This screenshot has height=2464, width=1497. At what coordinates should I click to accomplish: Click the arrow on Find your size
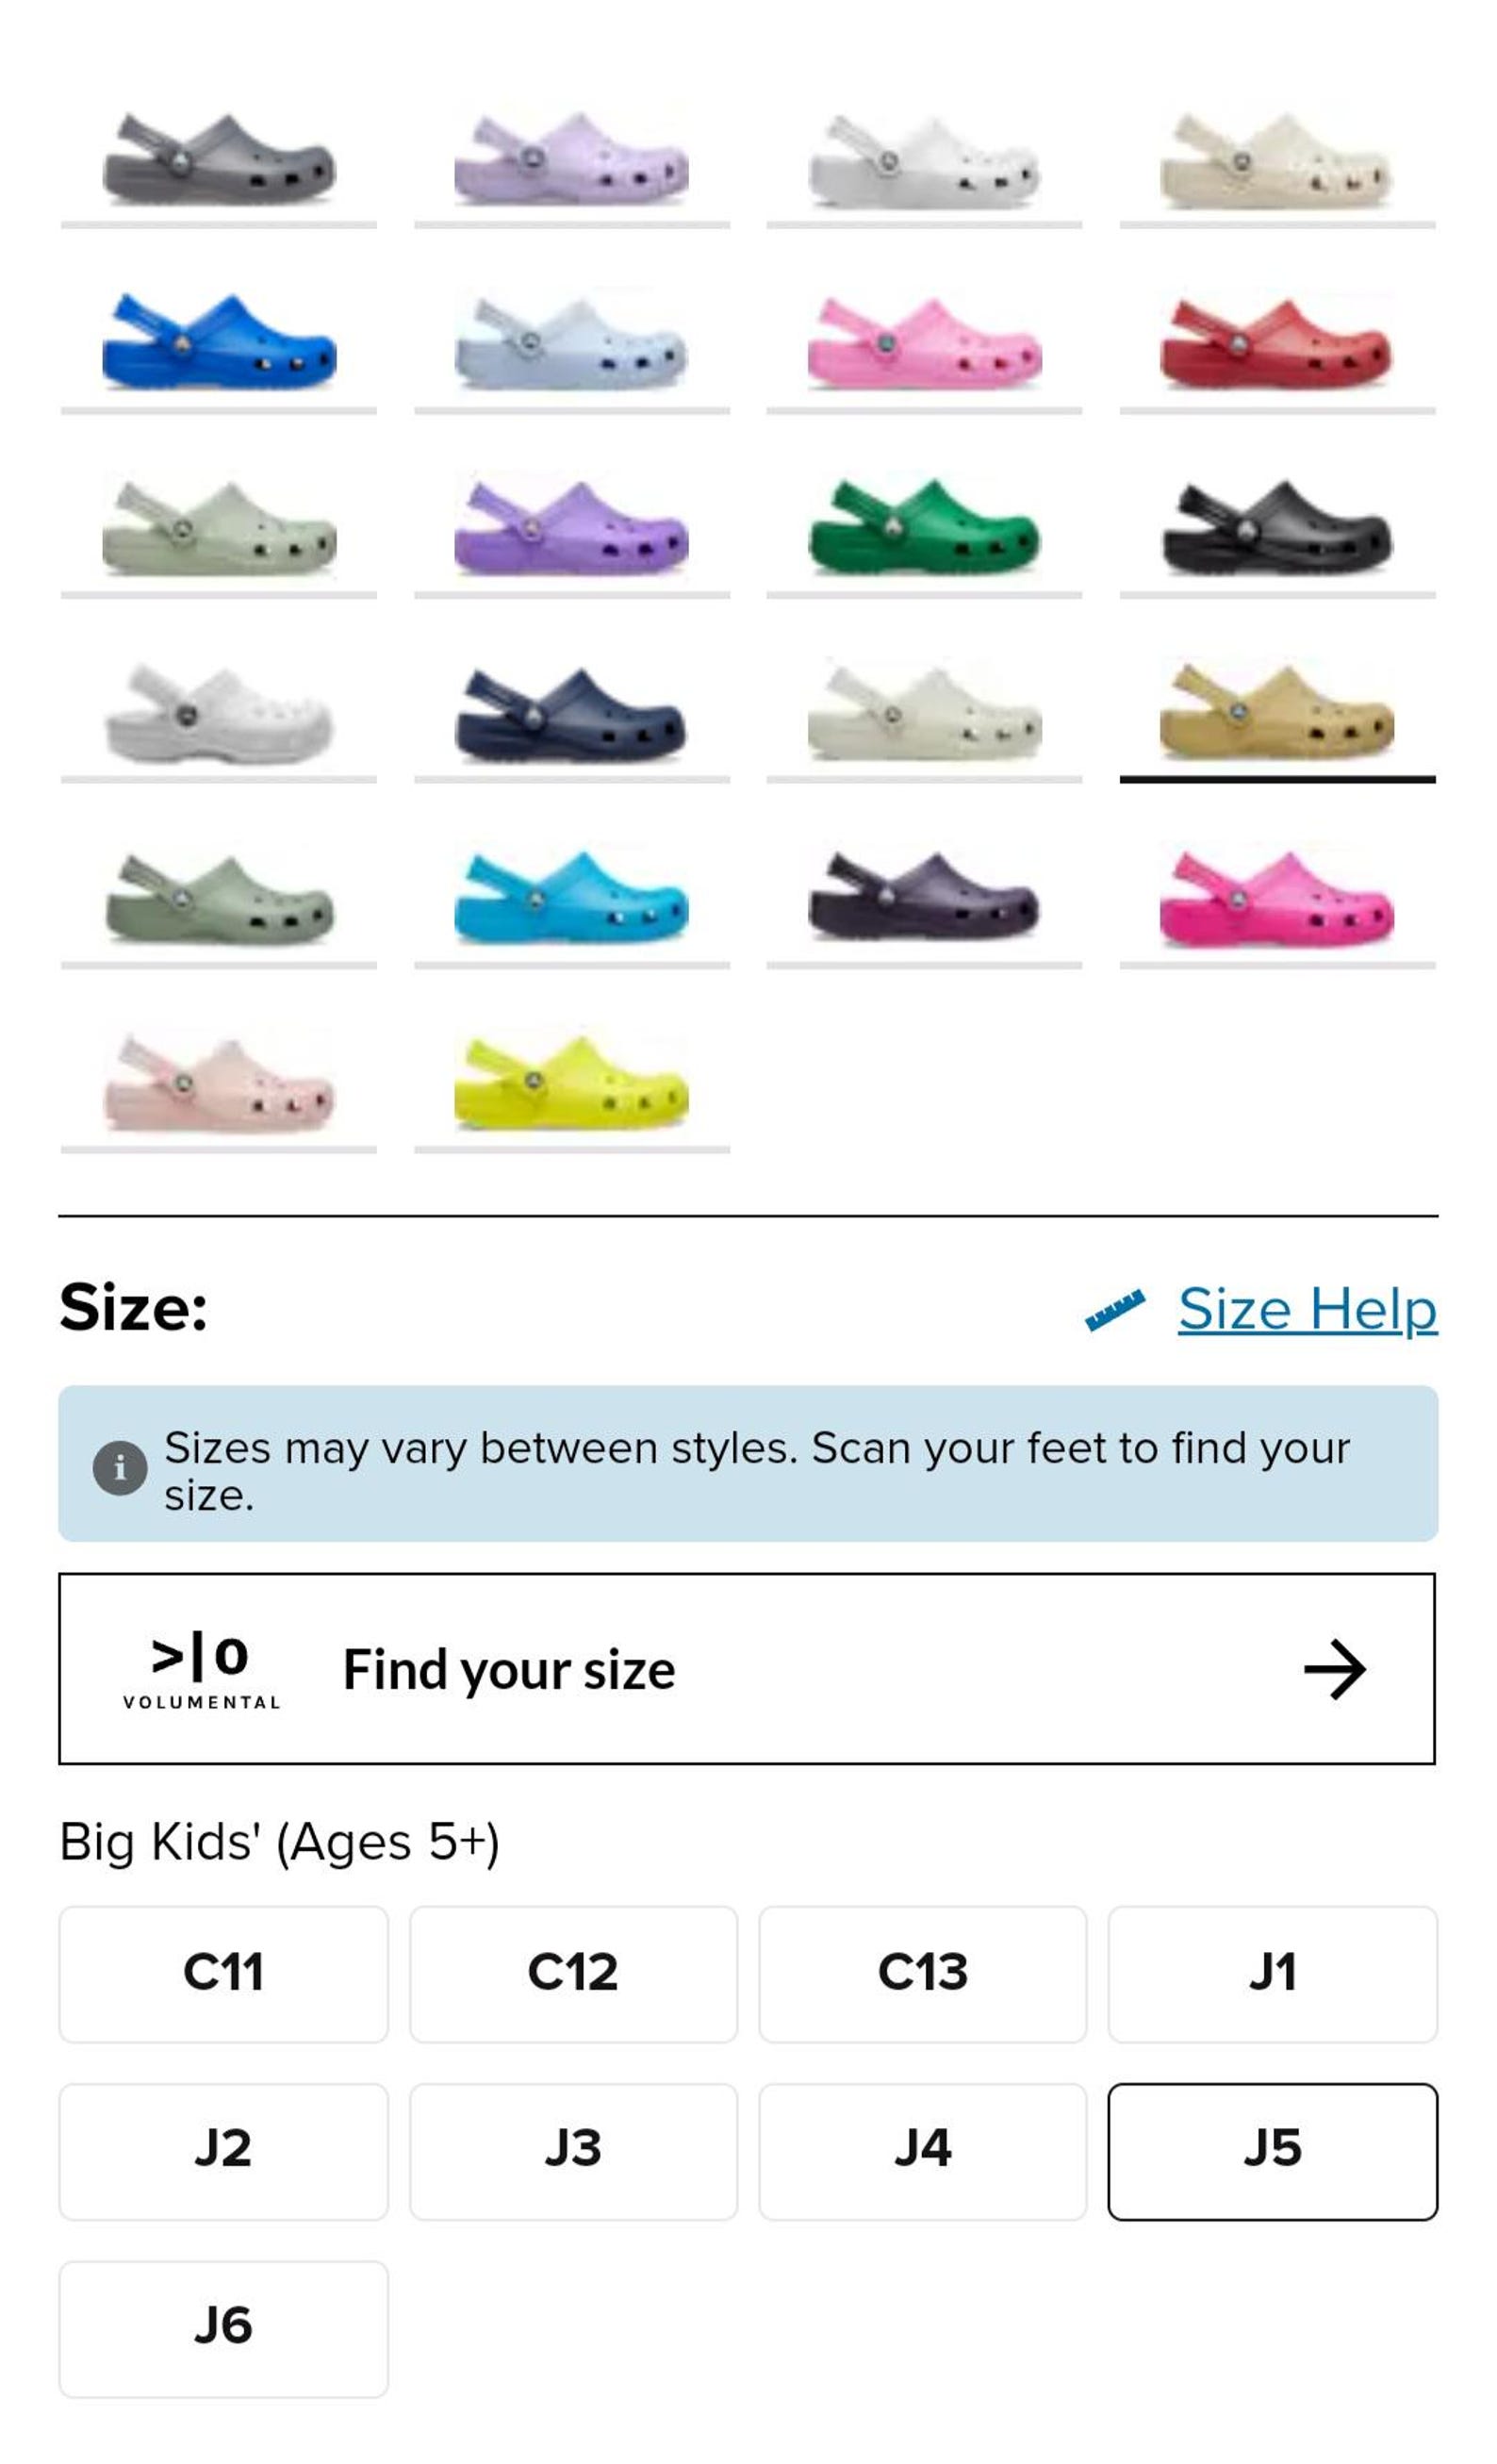tap(1334, 1669)
